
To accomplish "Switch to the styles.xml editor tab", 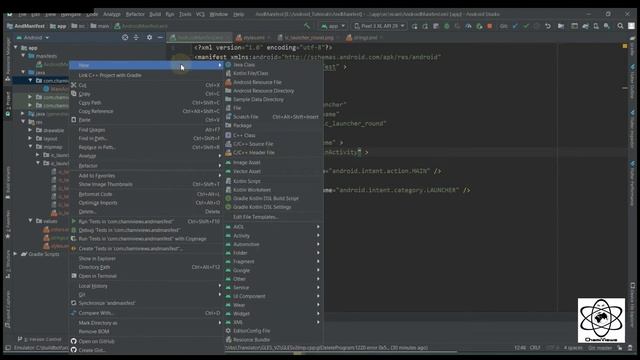I will [x=253, y=38].
